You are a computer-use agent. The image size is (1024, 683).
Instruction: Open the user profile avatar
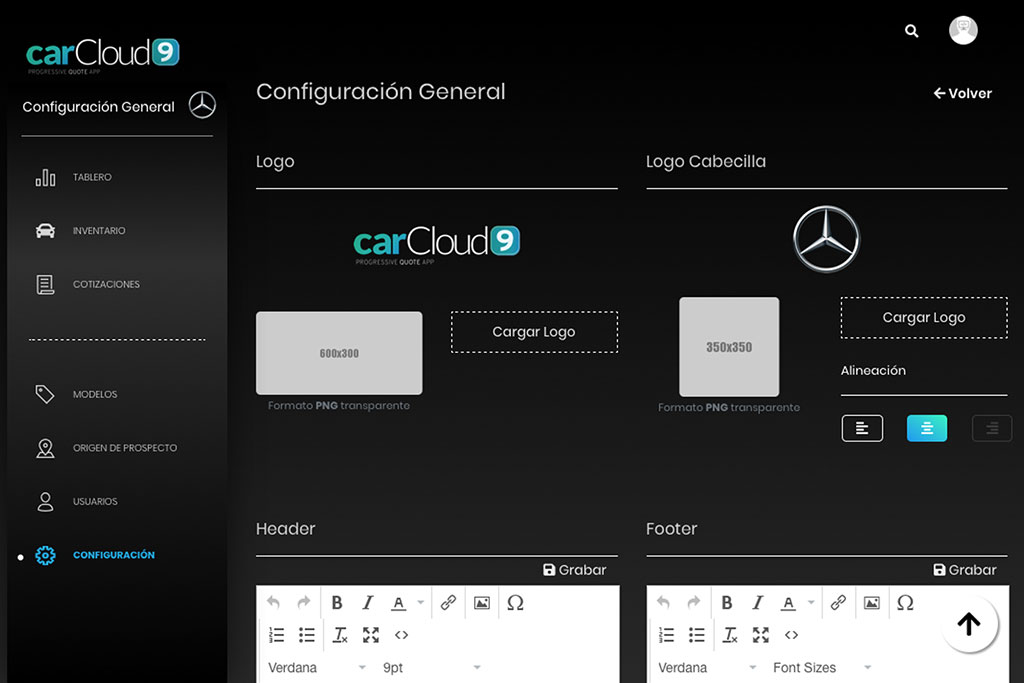(x=963, y=30)
